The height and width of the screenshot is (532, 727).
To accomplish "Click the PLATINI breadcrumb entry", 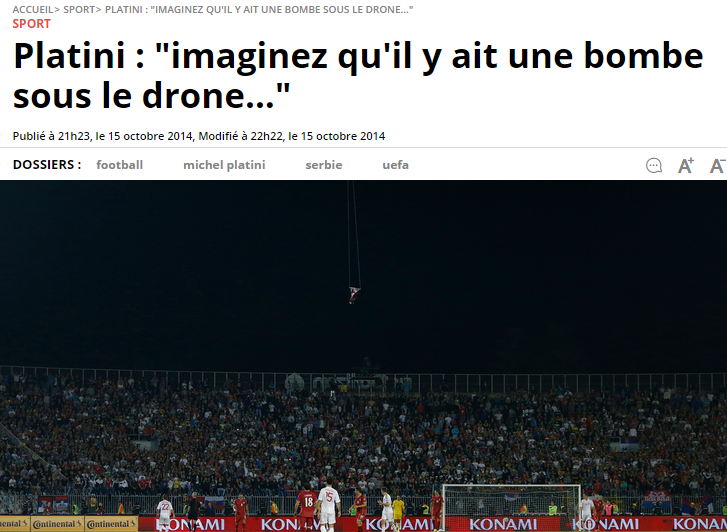I will click(259, 9).
